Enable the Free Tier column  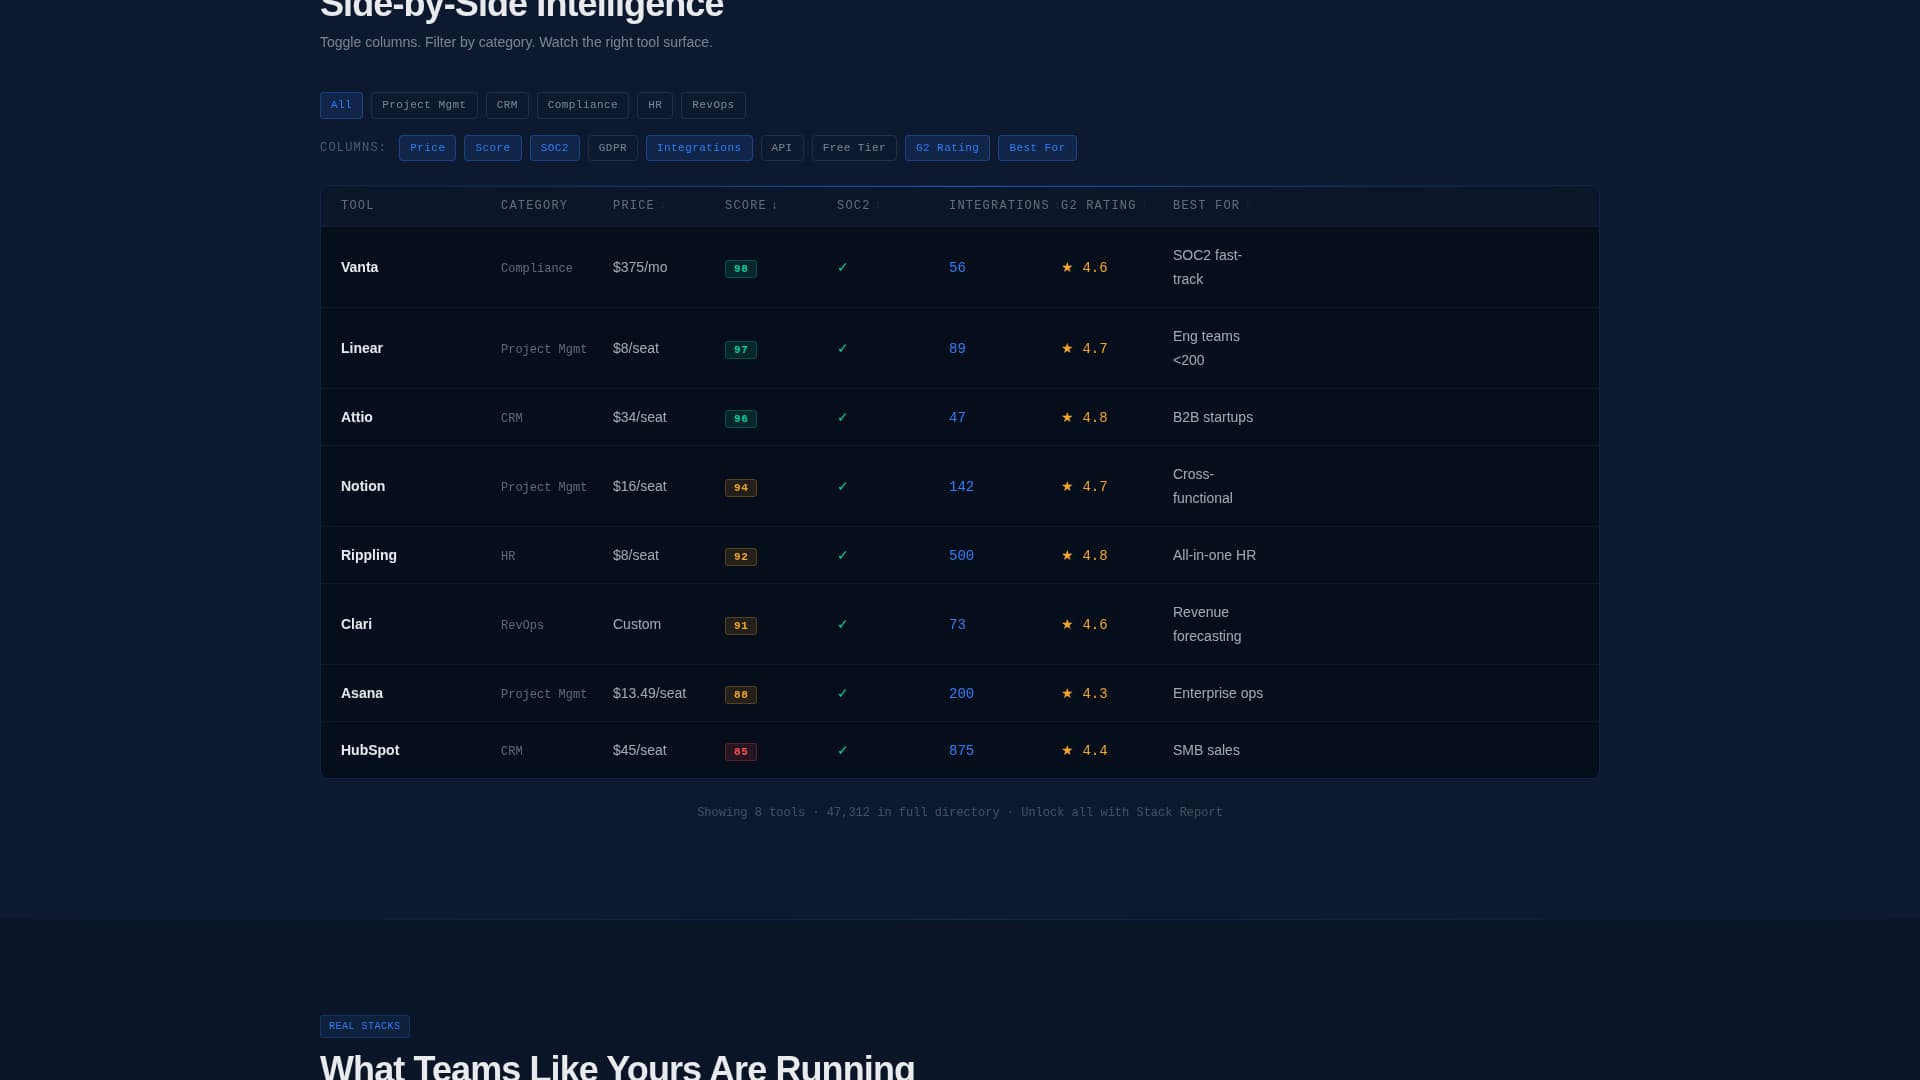[x=854, y=148]
